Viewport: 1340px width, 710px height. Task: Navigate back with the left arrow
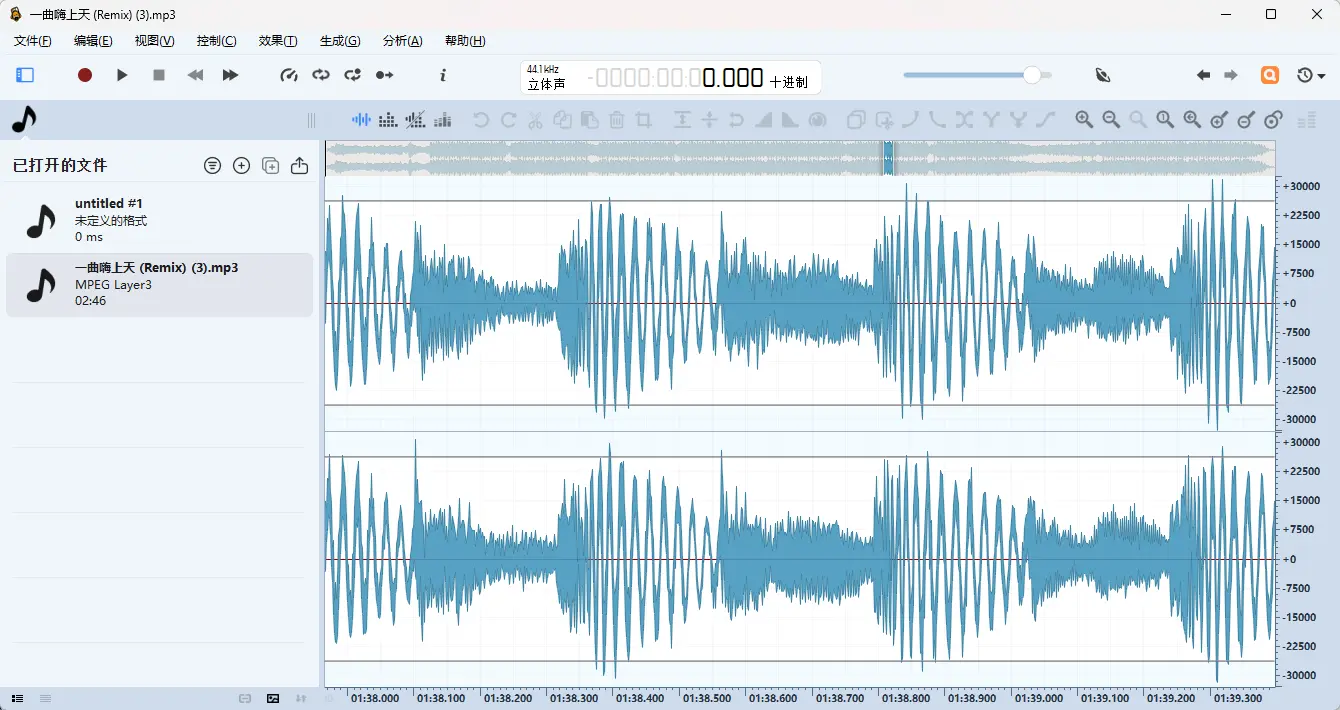pyautogui.click(x=1204, y=75)
